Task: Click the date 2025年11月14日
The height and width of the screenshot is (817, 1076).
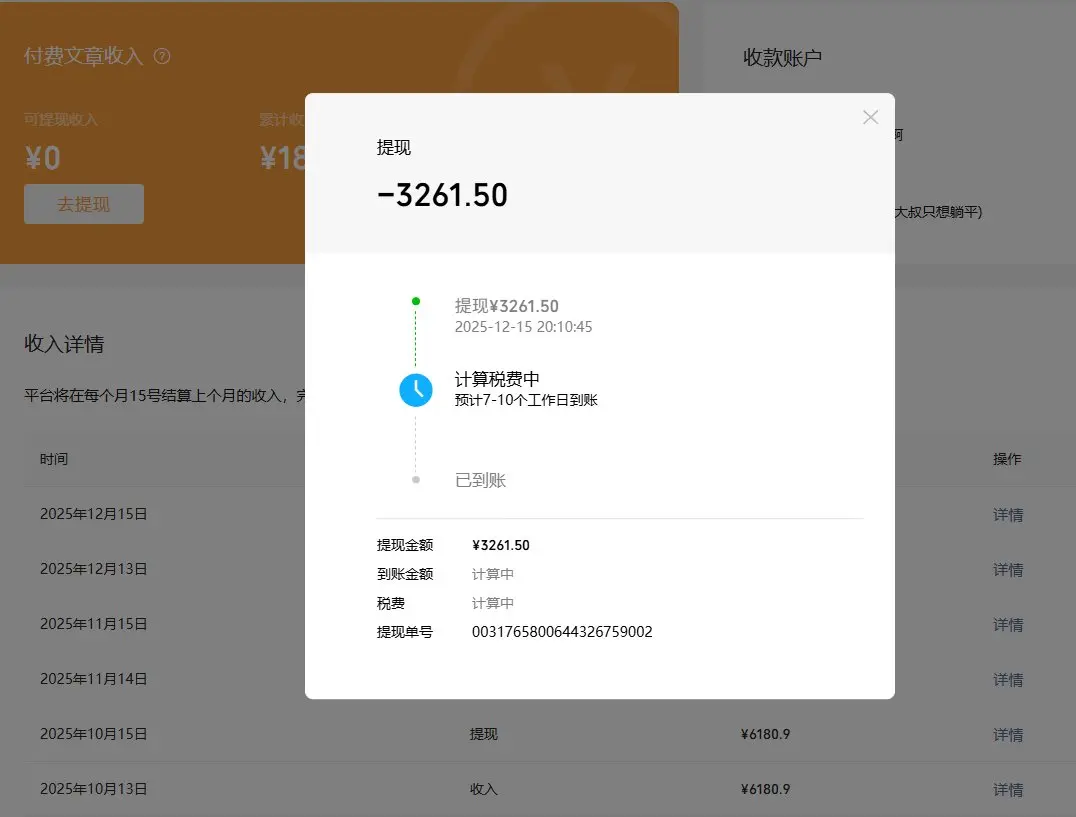Action: click(x=93, y=678)
